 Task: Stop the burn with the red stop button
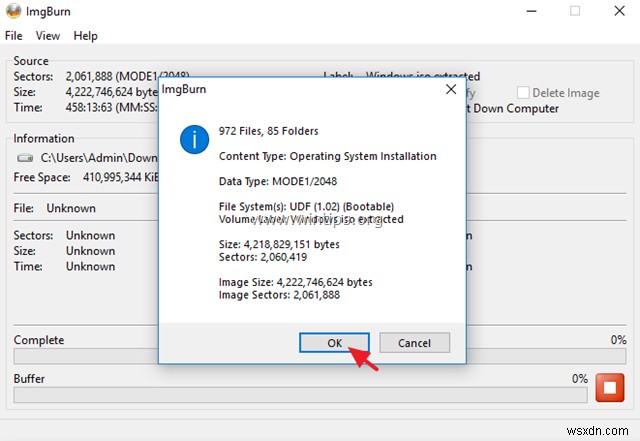tap(610, 388)
